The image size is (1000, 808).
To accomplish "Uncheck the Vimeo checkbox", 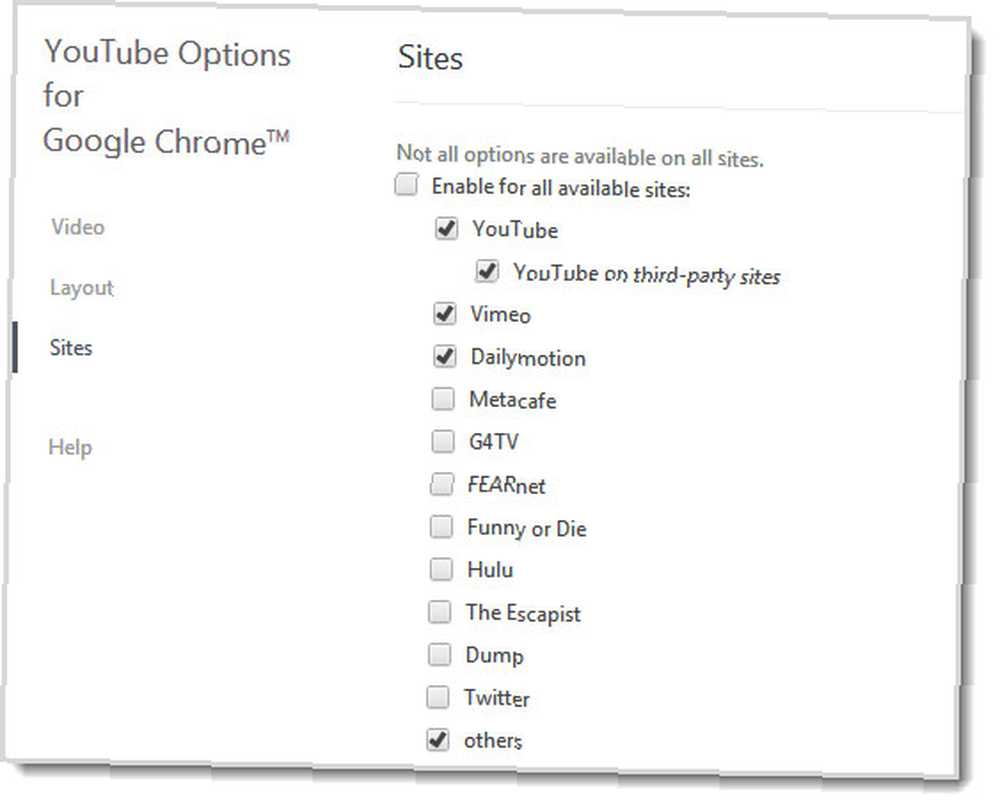I will pyautogui.click(x=445, y=313).
